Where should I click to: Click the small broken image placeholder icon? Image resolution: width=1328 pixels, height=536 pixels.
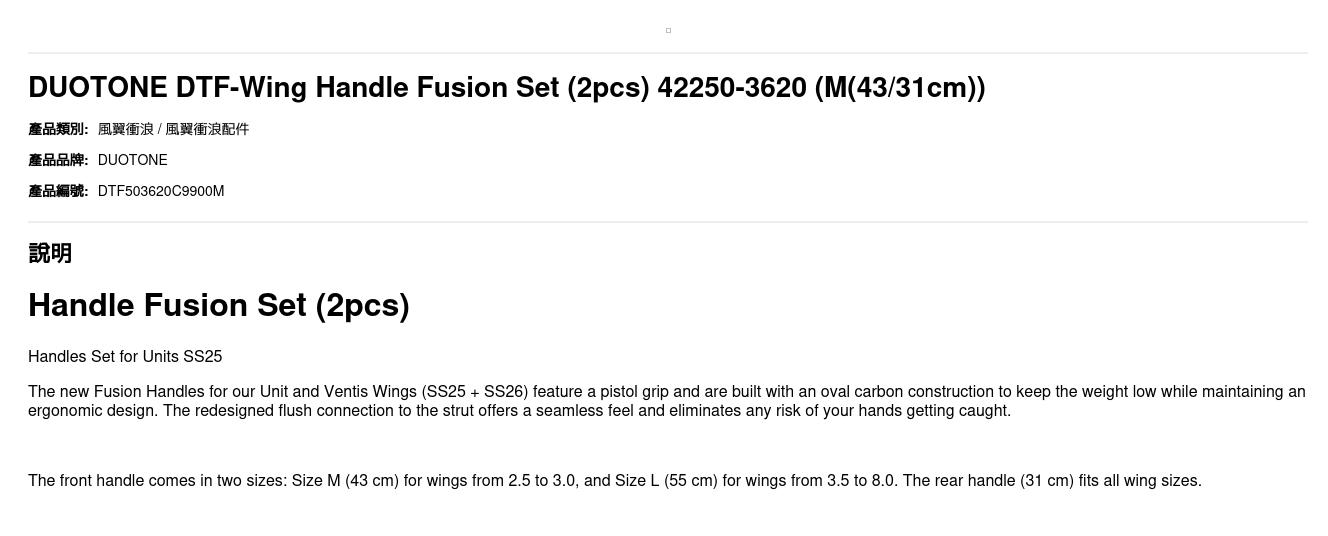point(668,30)
